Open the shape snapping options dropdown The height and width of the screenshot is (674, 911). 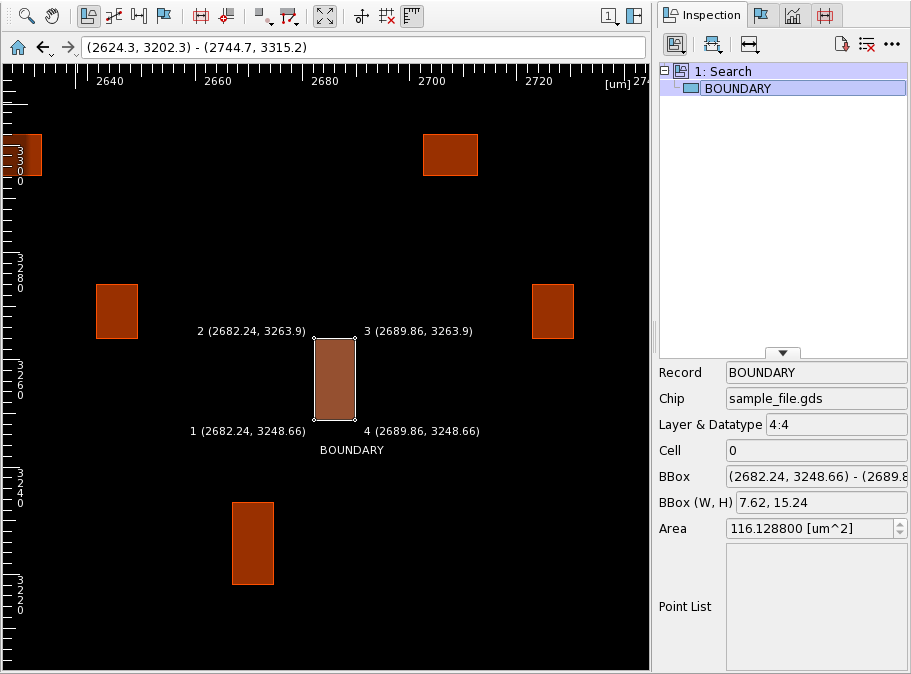263,16
